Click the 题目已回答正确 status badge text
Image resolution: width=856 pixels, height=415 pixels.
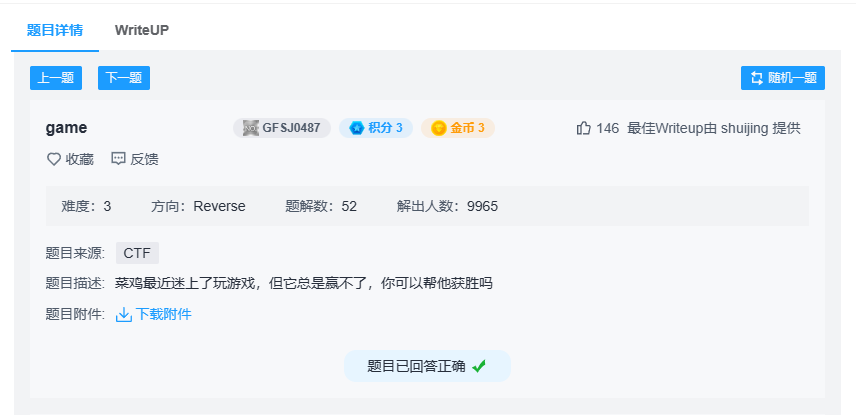[x=416, y=366]
